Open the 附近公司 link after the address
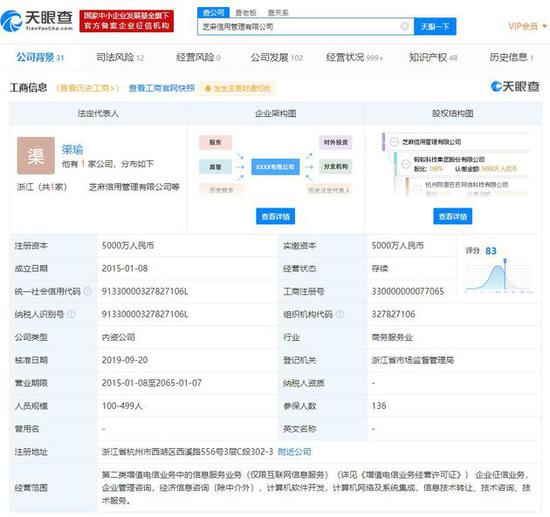 pos(294,452)
